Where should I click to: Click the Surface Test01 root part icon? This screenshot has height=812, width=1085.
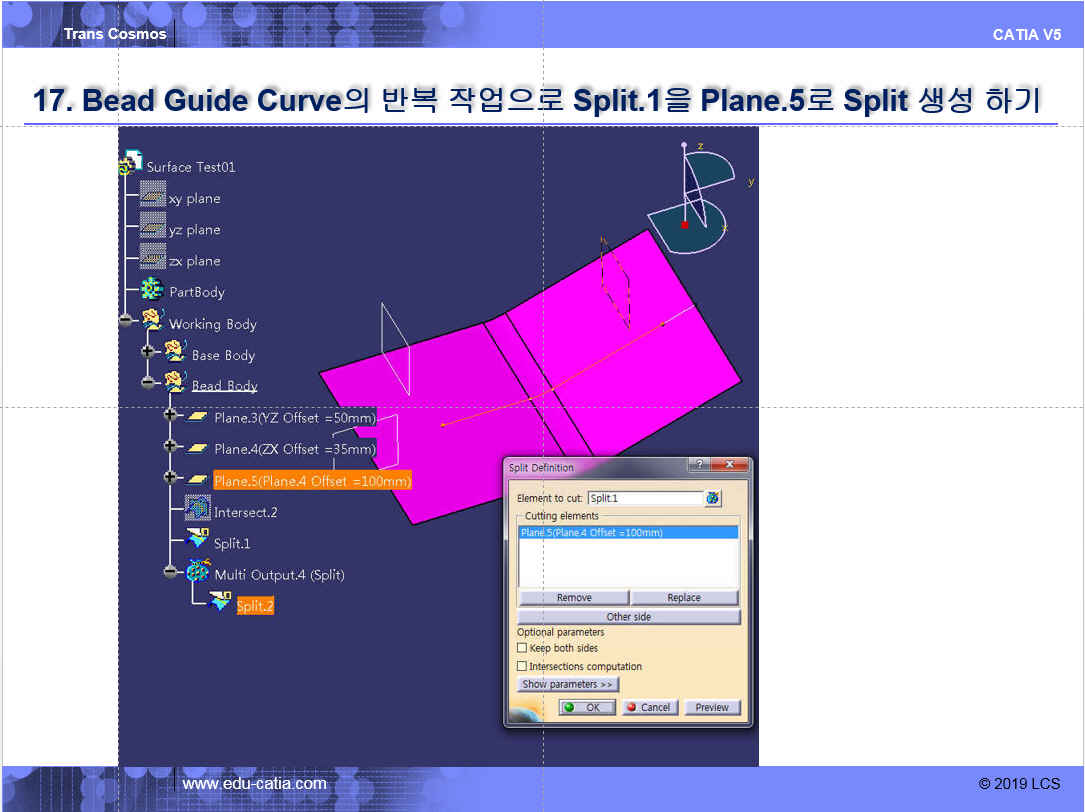click(130, 163)
